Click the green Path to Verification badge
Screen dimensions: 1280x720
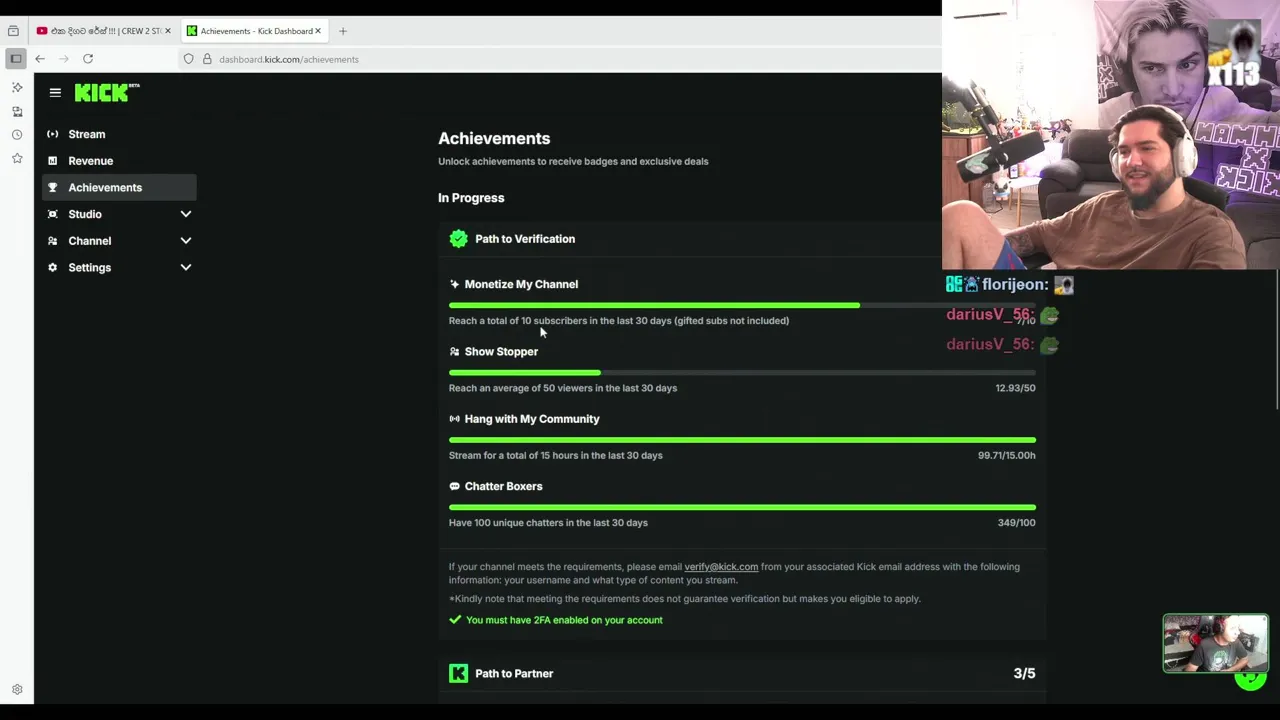click(458, 239)
